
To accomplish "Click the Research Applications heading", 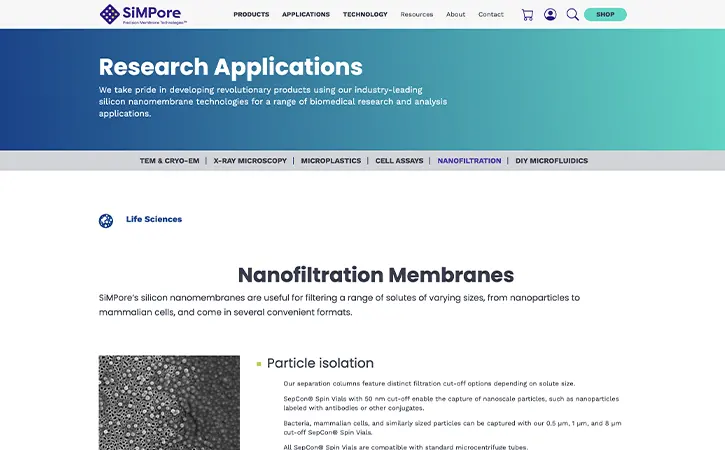I will pos(230,67).
